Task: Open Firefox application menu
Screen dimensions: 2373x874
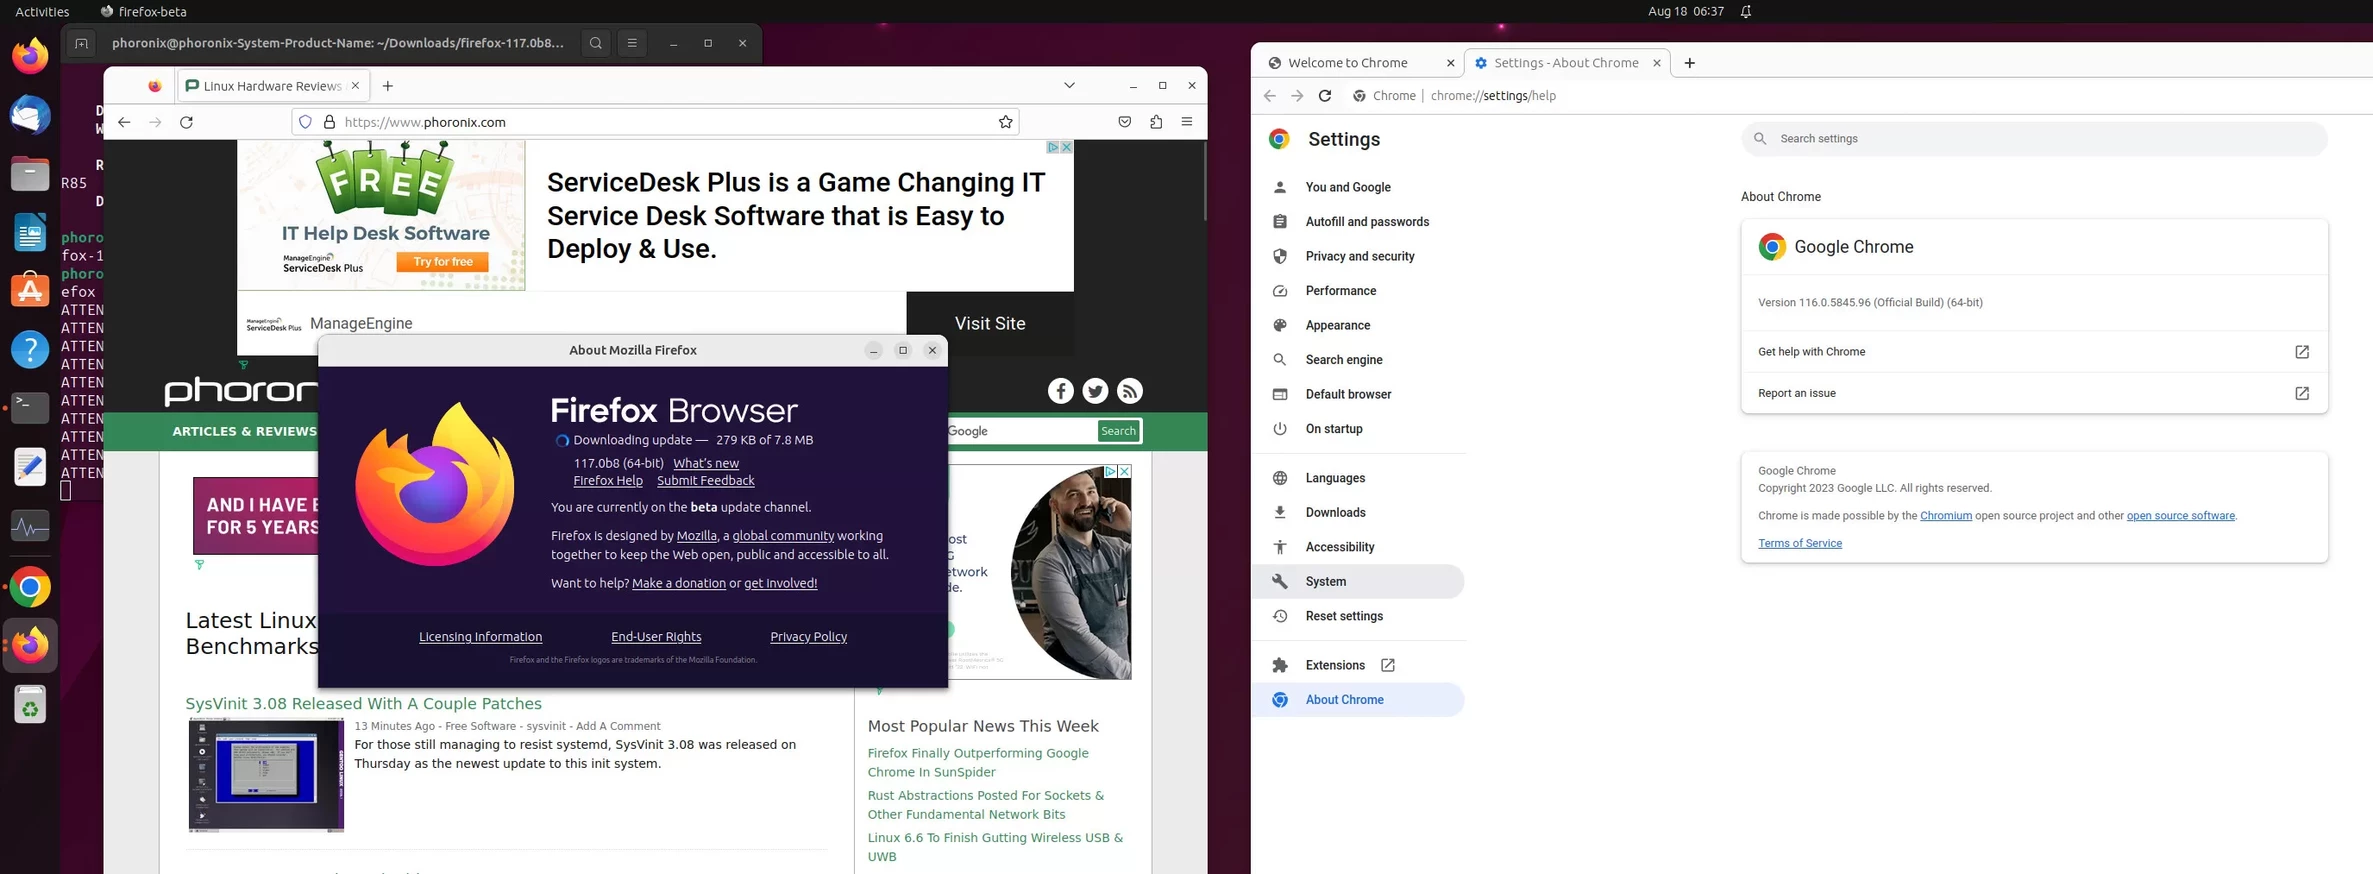Action: [x=1187, y=122]
